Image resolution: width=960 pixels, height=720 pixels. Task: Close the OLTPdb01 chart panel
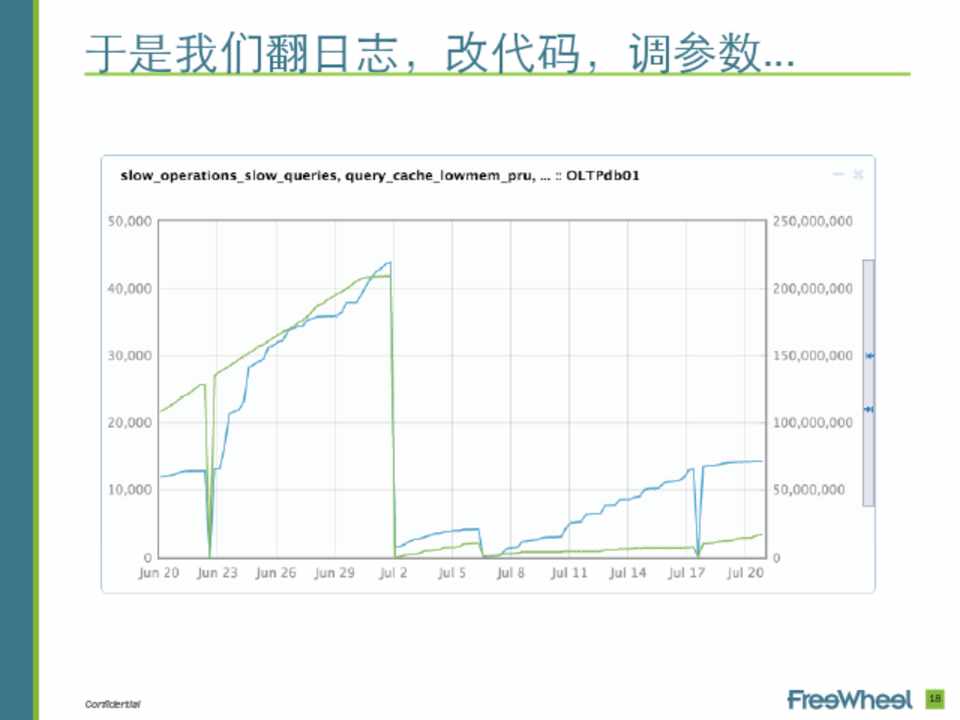[x=857, y=175]
